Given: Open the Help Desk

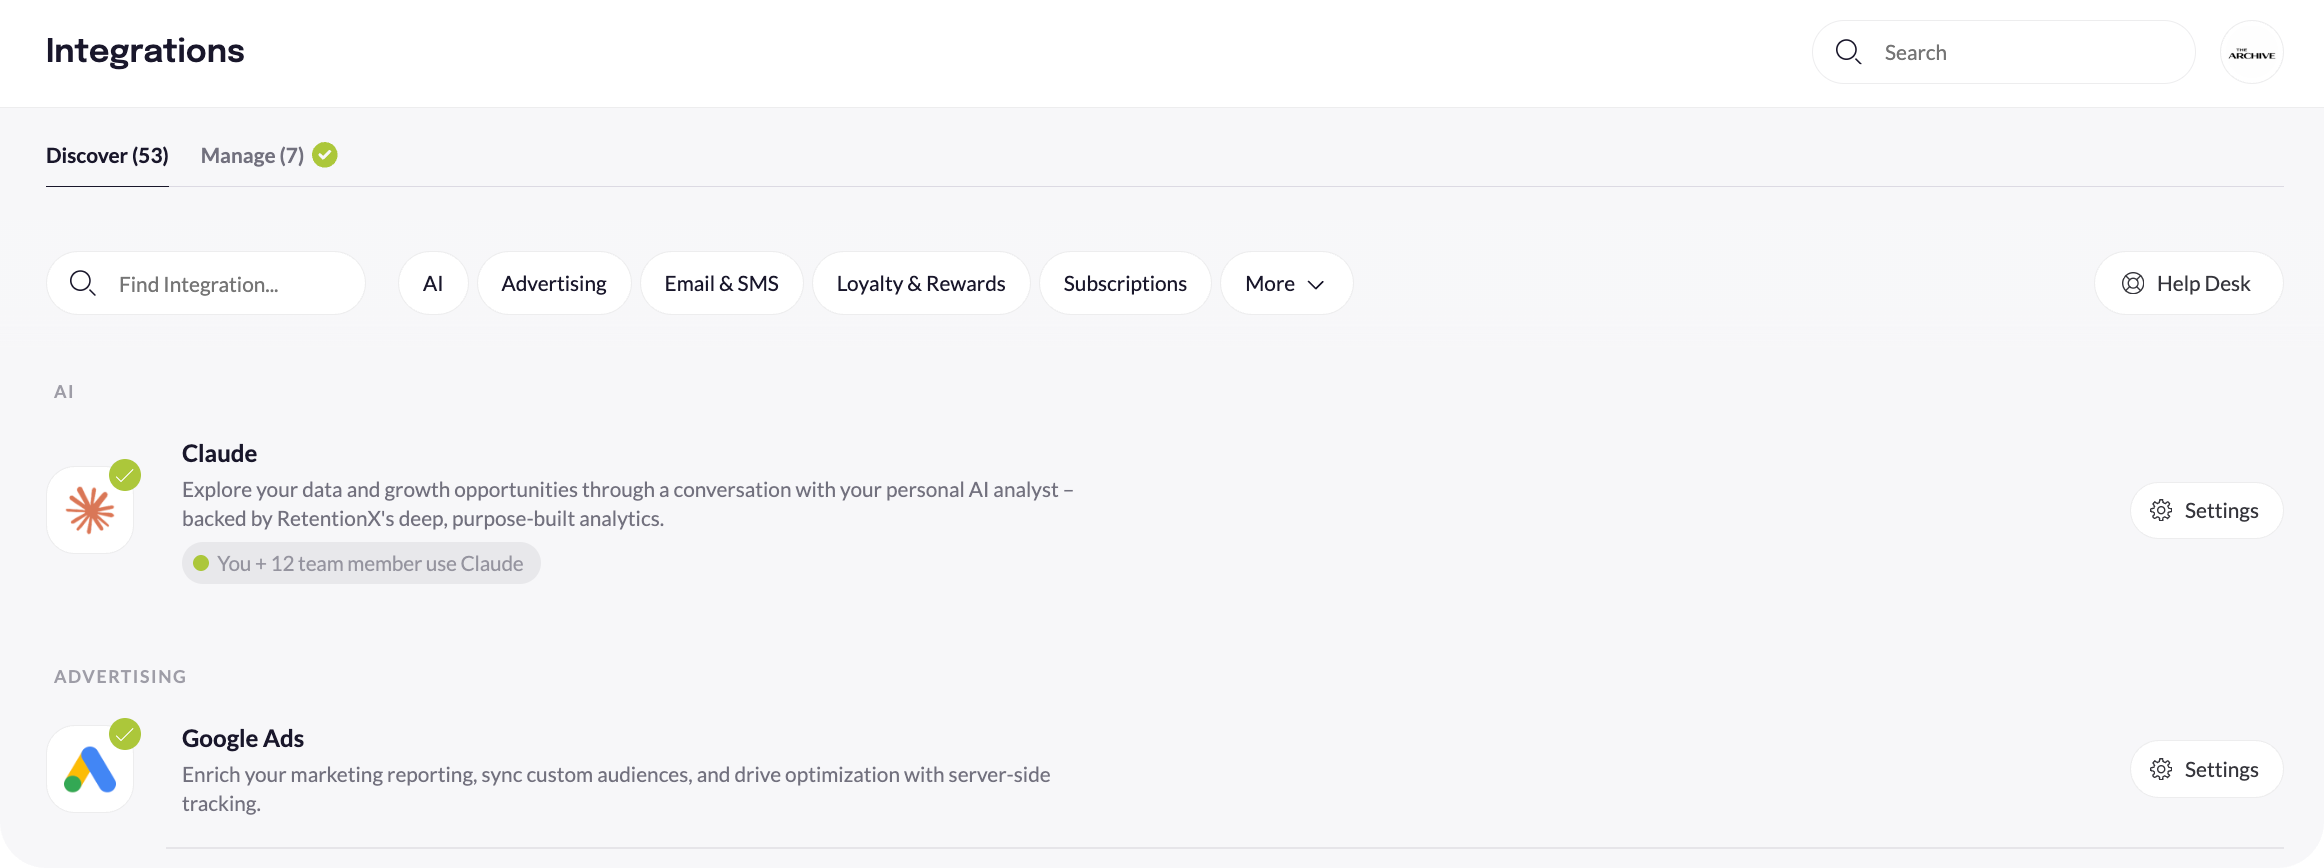Looking at the screenshot, I should [2189, 284].
